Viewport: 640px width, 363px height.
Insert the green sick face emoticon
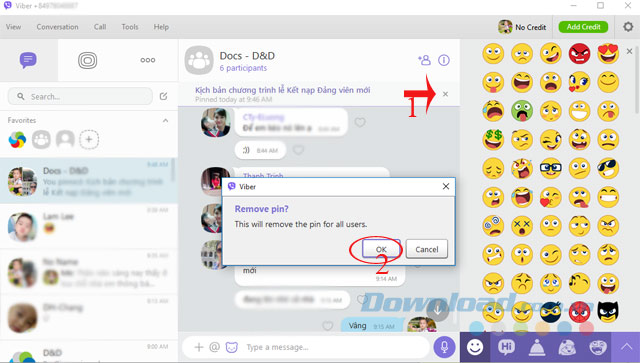[522, 111]
